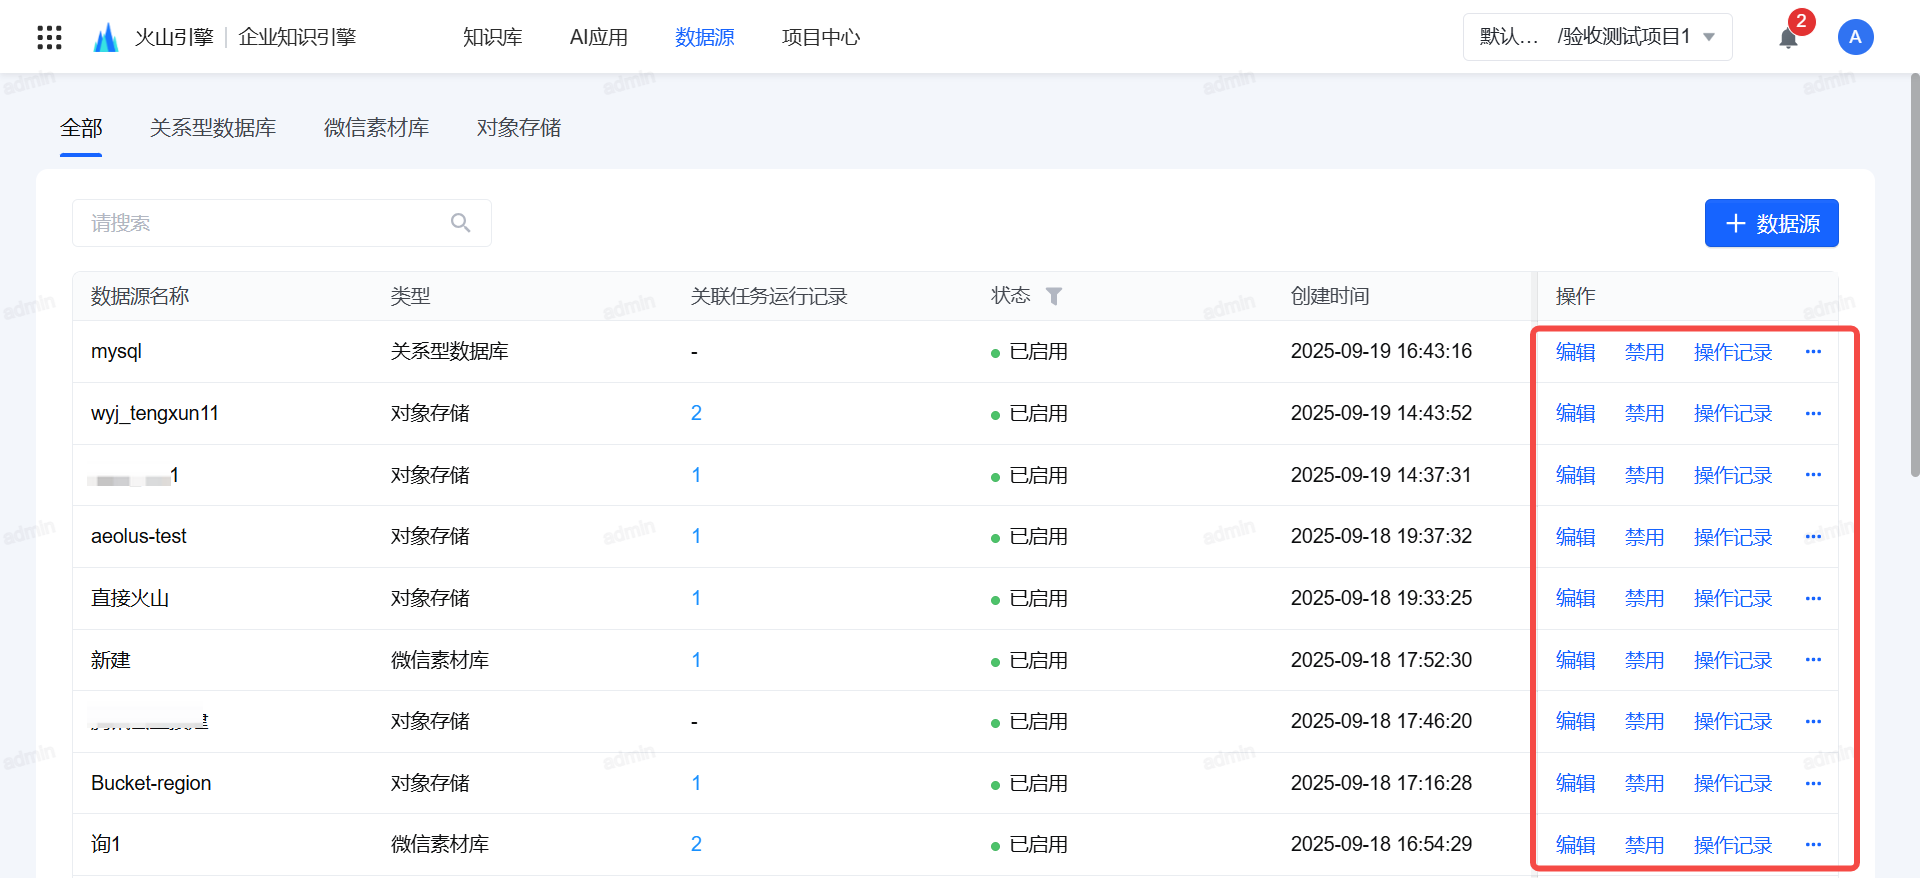The width and height of the screenshot is (1920, 878).
Task: Click the add 数据源 button
Action: tap(1771, 223)
